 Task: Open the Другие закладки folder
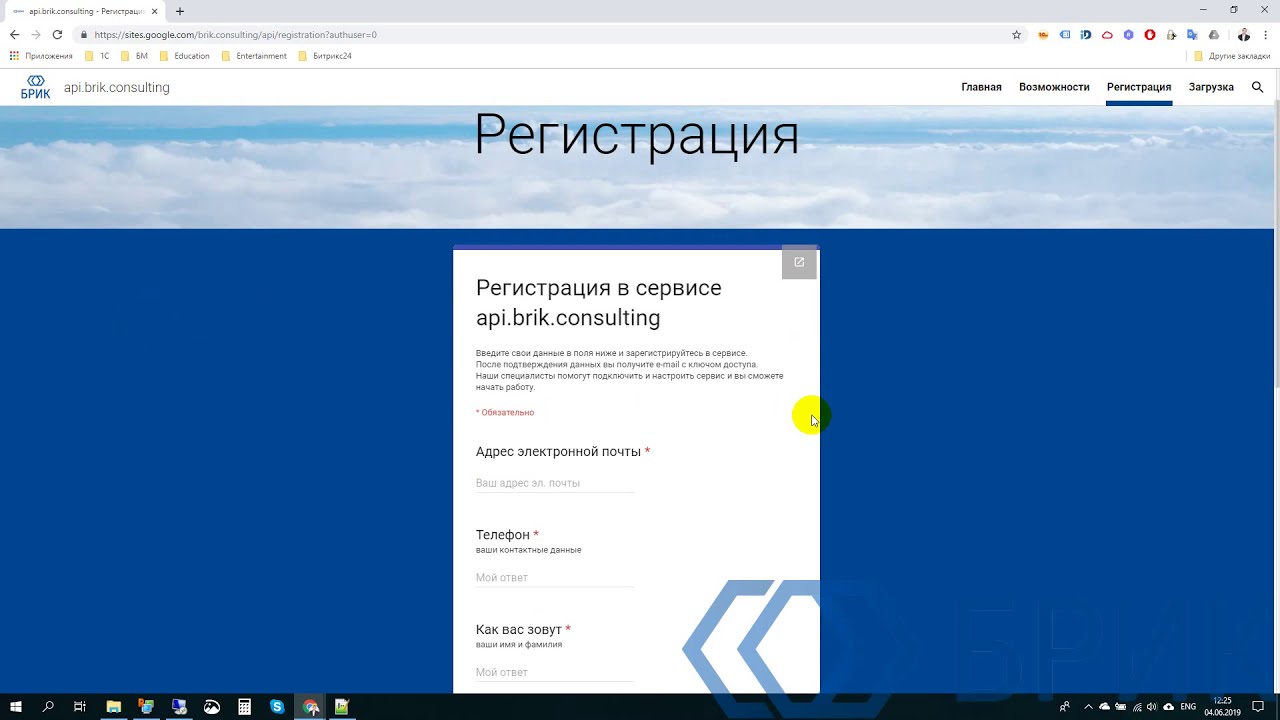1232,56
